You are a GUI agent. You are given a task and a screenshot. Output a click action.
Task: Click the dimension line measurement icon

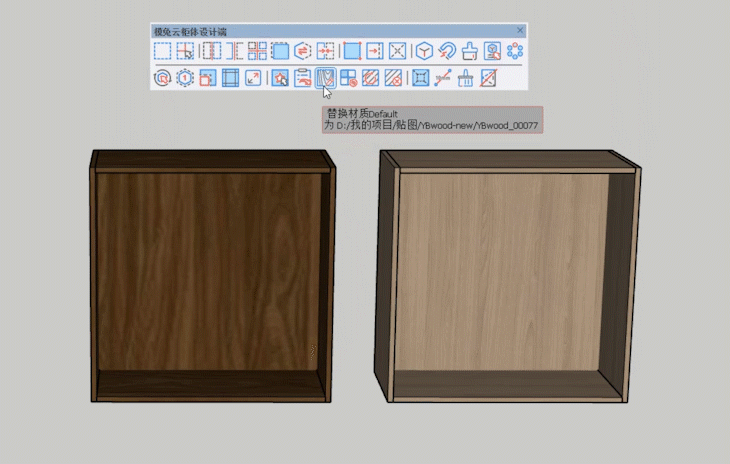click(x=443, y=77)
